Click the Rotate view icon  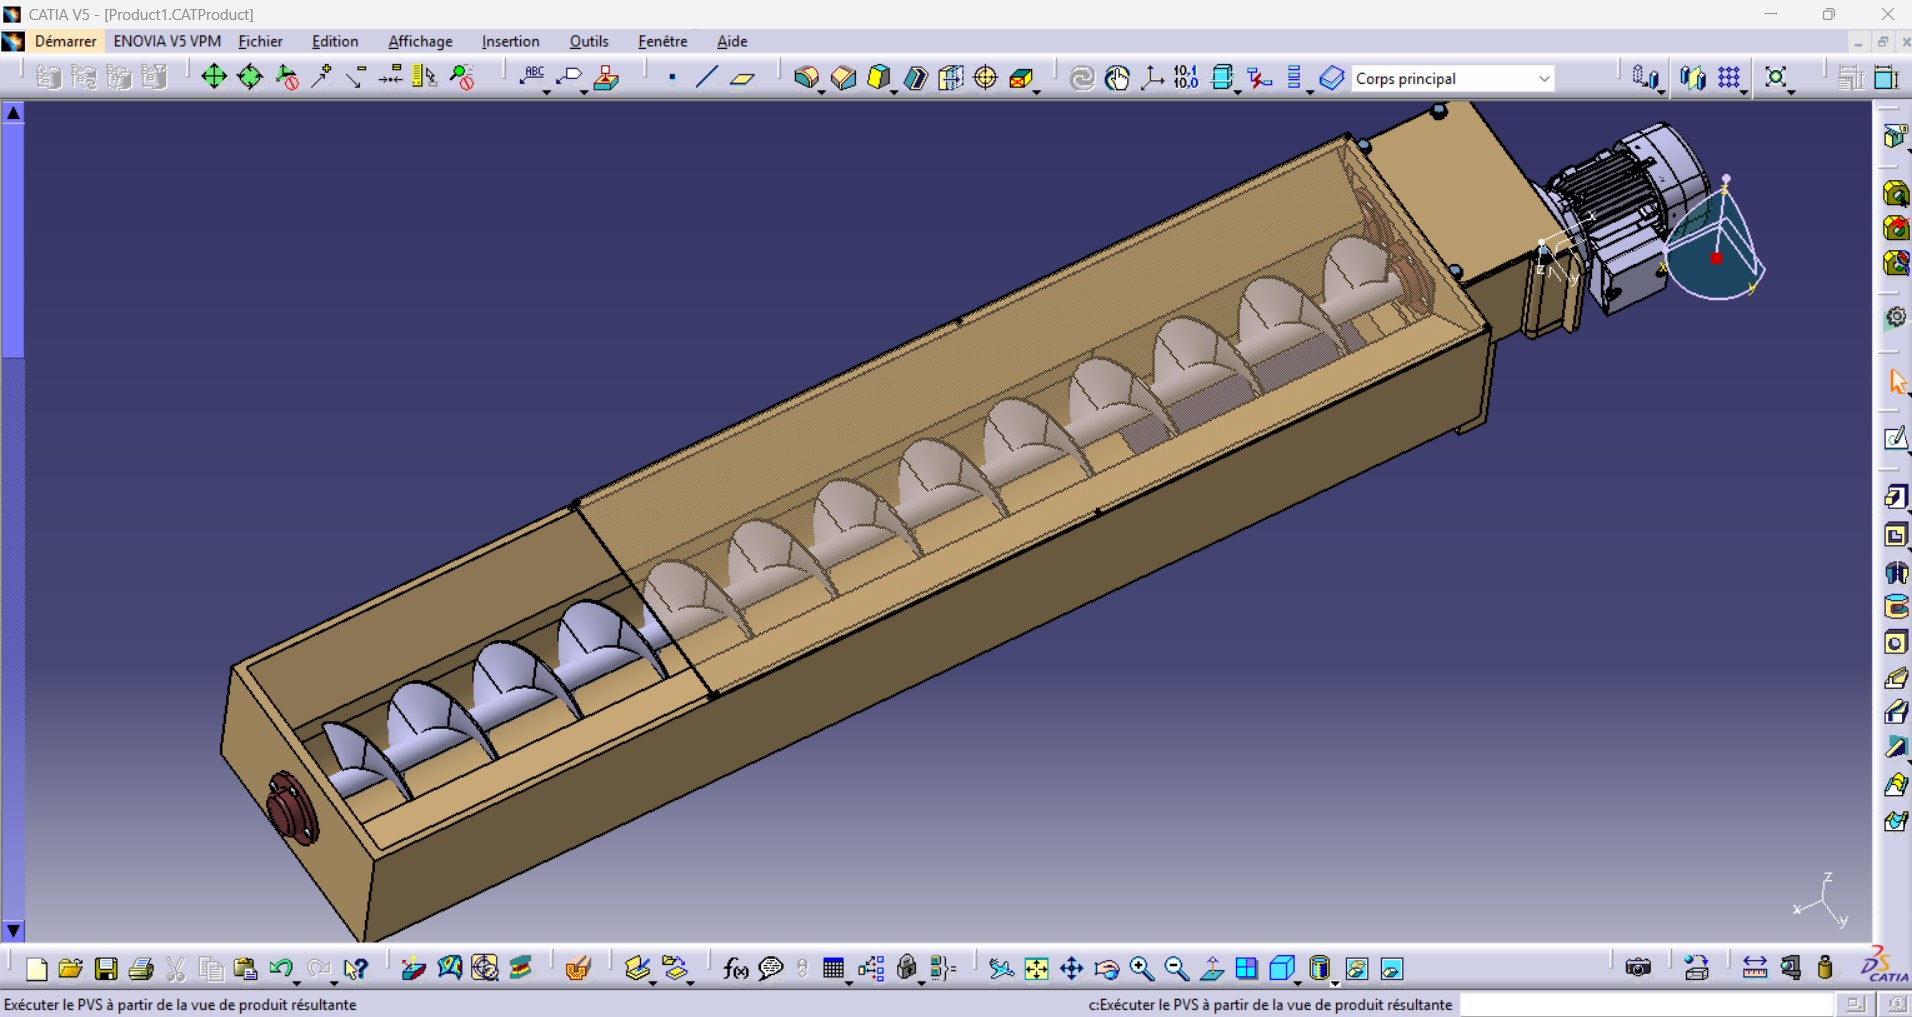pyautogui.click(x=1106, y=968)
